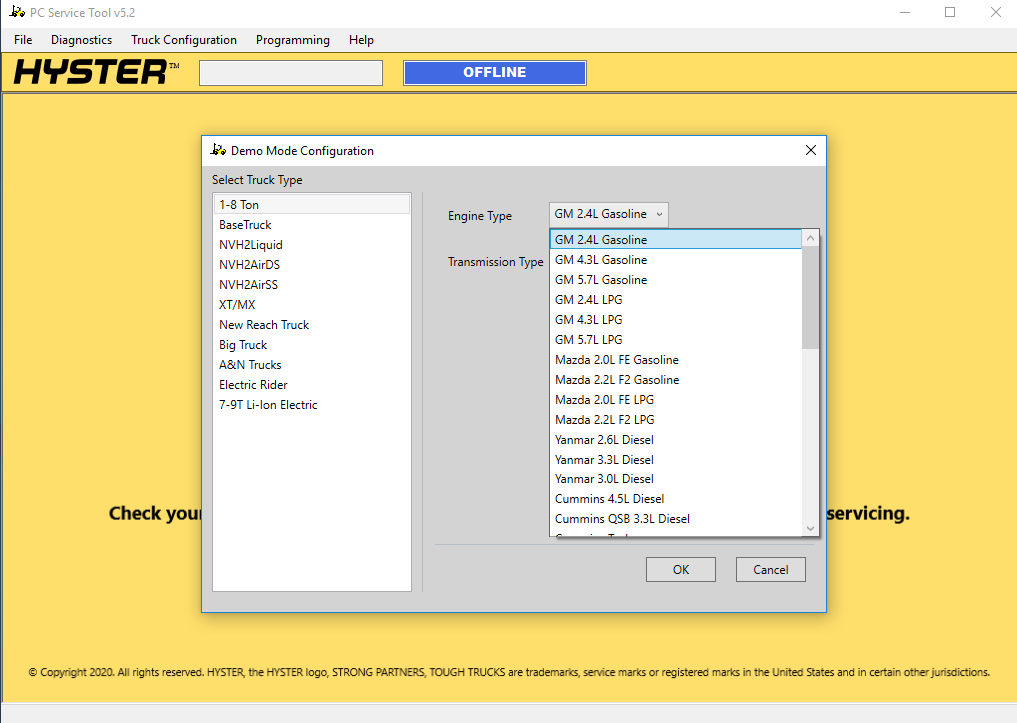Screen dimensions: 1017x723
Task: Click the engine list scrollbar down arrow
Action: click(x=810, y=528)
